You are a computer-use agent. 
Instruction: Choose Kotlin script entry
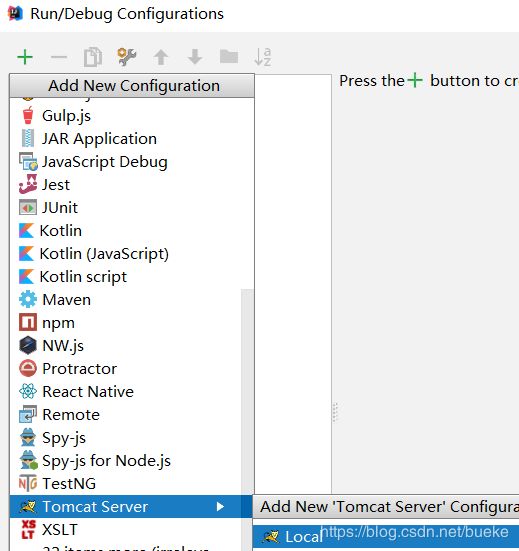131,276
